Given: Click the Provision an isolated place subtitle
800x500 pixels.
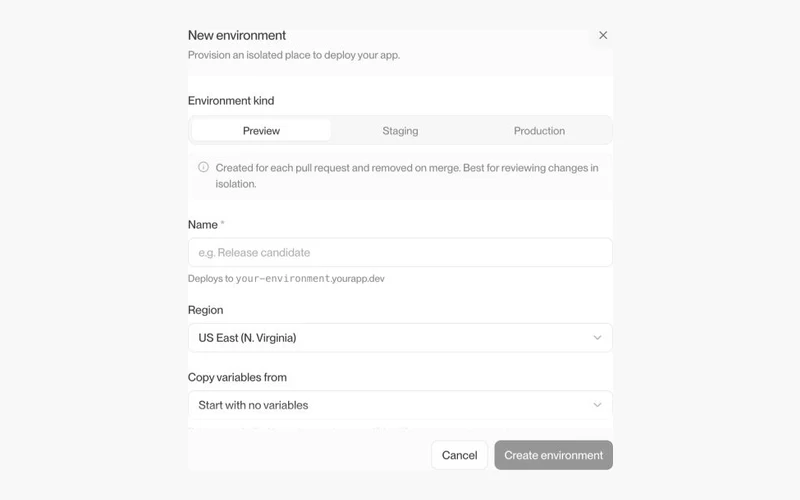Looking at the screenshot, I should pyautogui.click(x=294, y=55).
